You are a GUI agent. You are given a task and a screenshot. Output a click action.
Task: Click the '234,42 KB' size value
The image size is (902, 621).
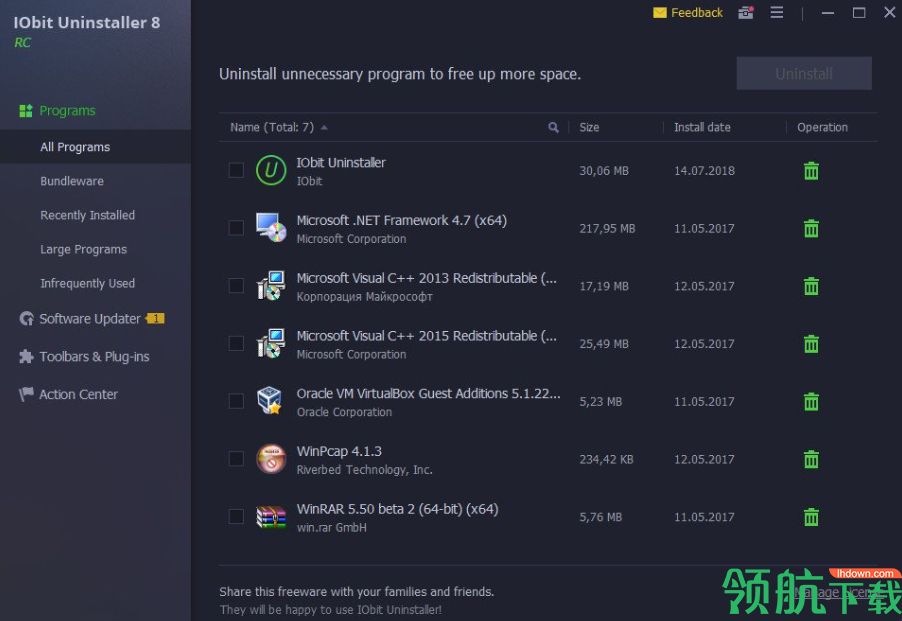606,459
